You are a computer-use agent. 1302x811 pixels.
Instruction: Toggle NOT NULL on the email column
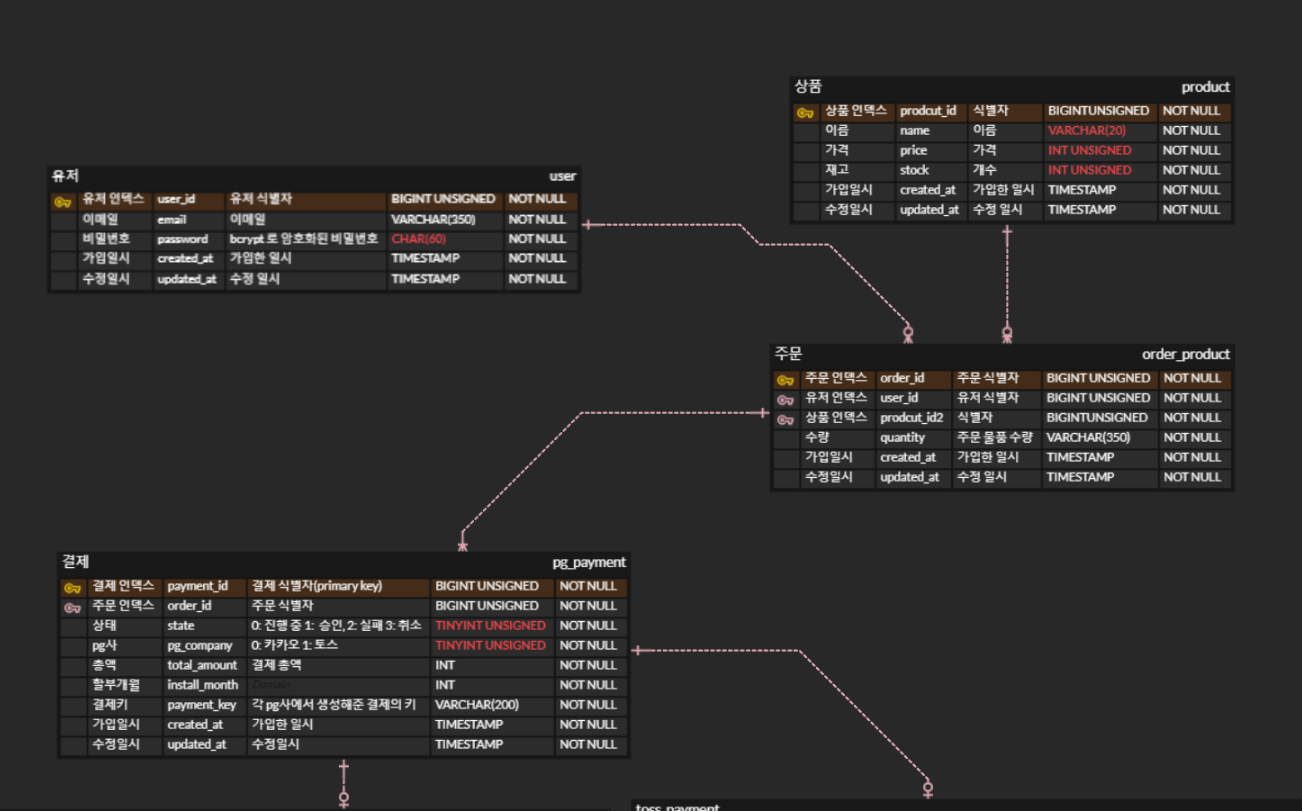coord(536,219)
